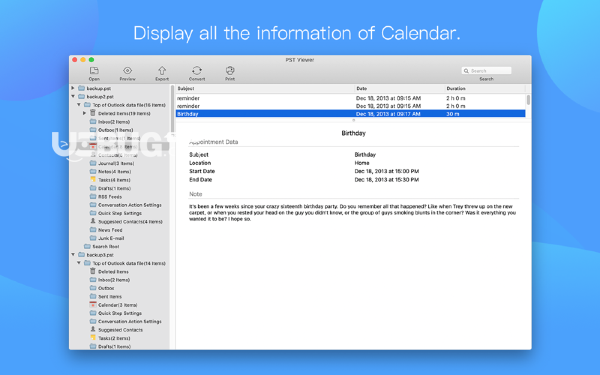This screenshot has height=375, width=600.
Task: Click the Search input field
Action: point(486,71)
